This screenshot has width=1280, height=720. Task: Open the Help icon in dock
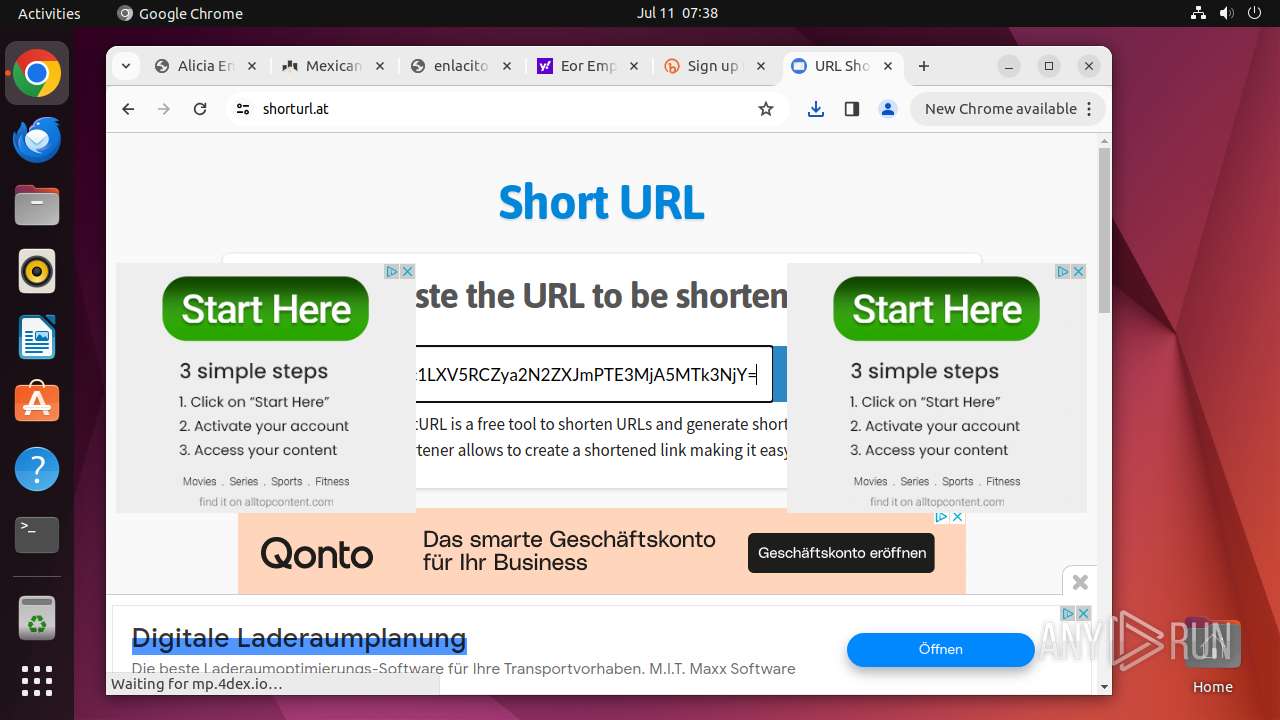[x=37, y=469]
